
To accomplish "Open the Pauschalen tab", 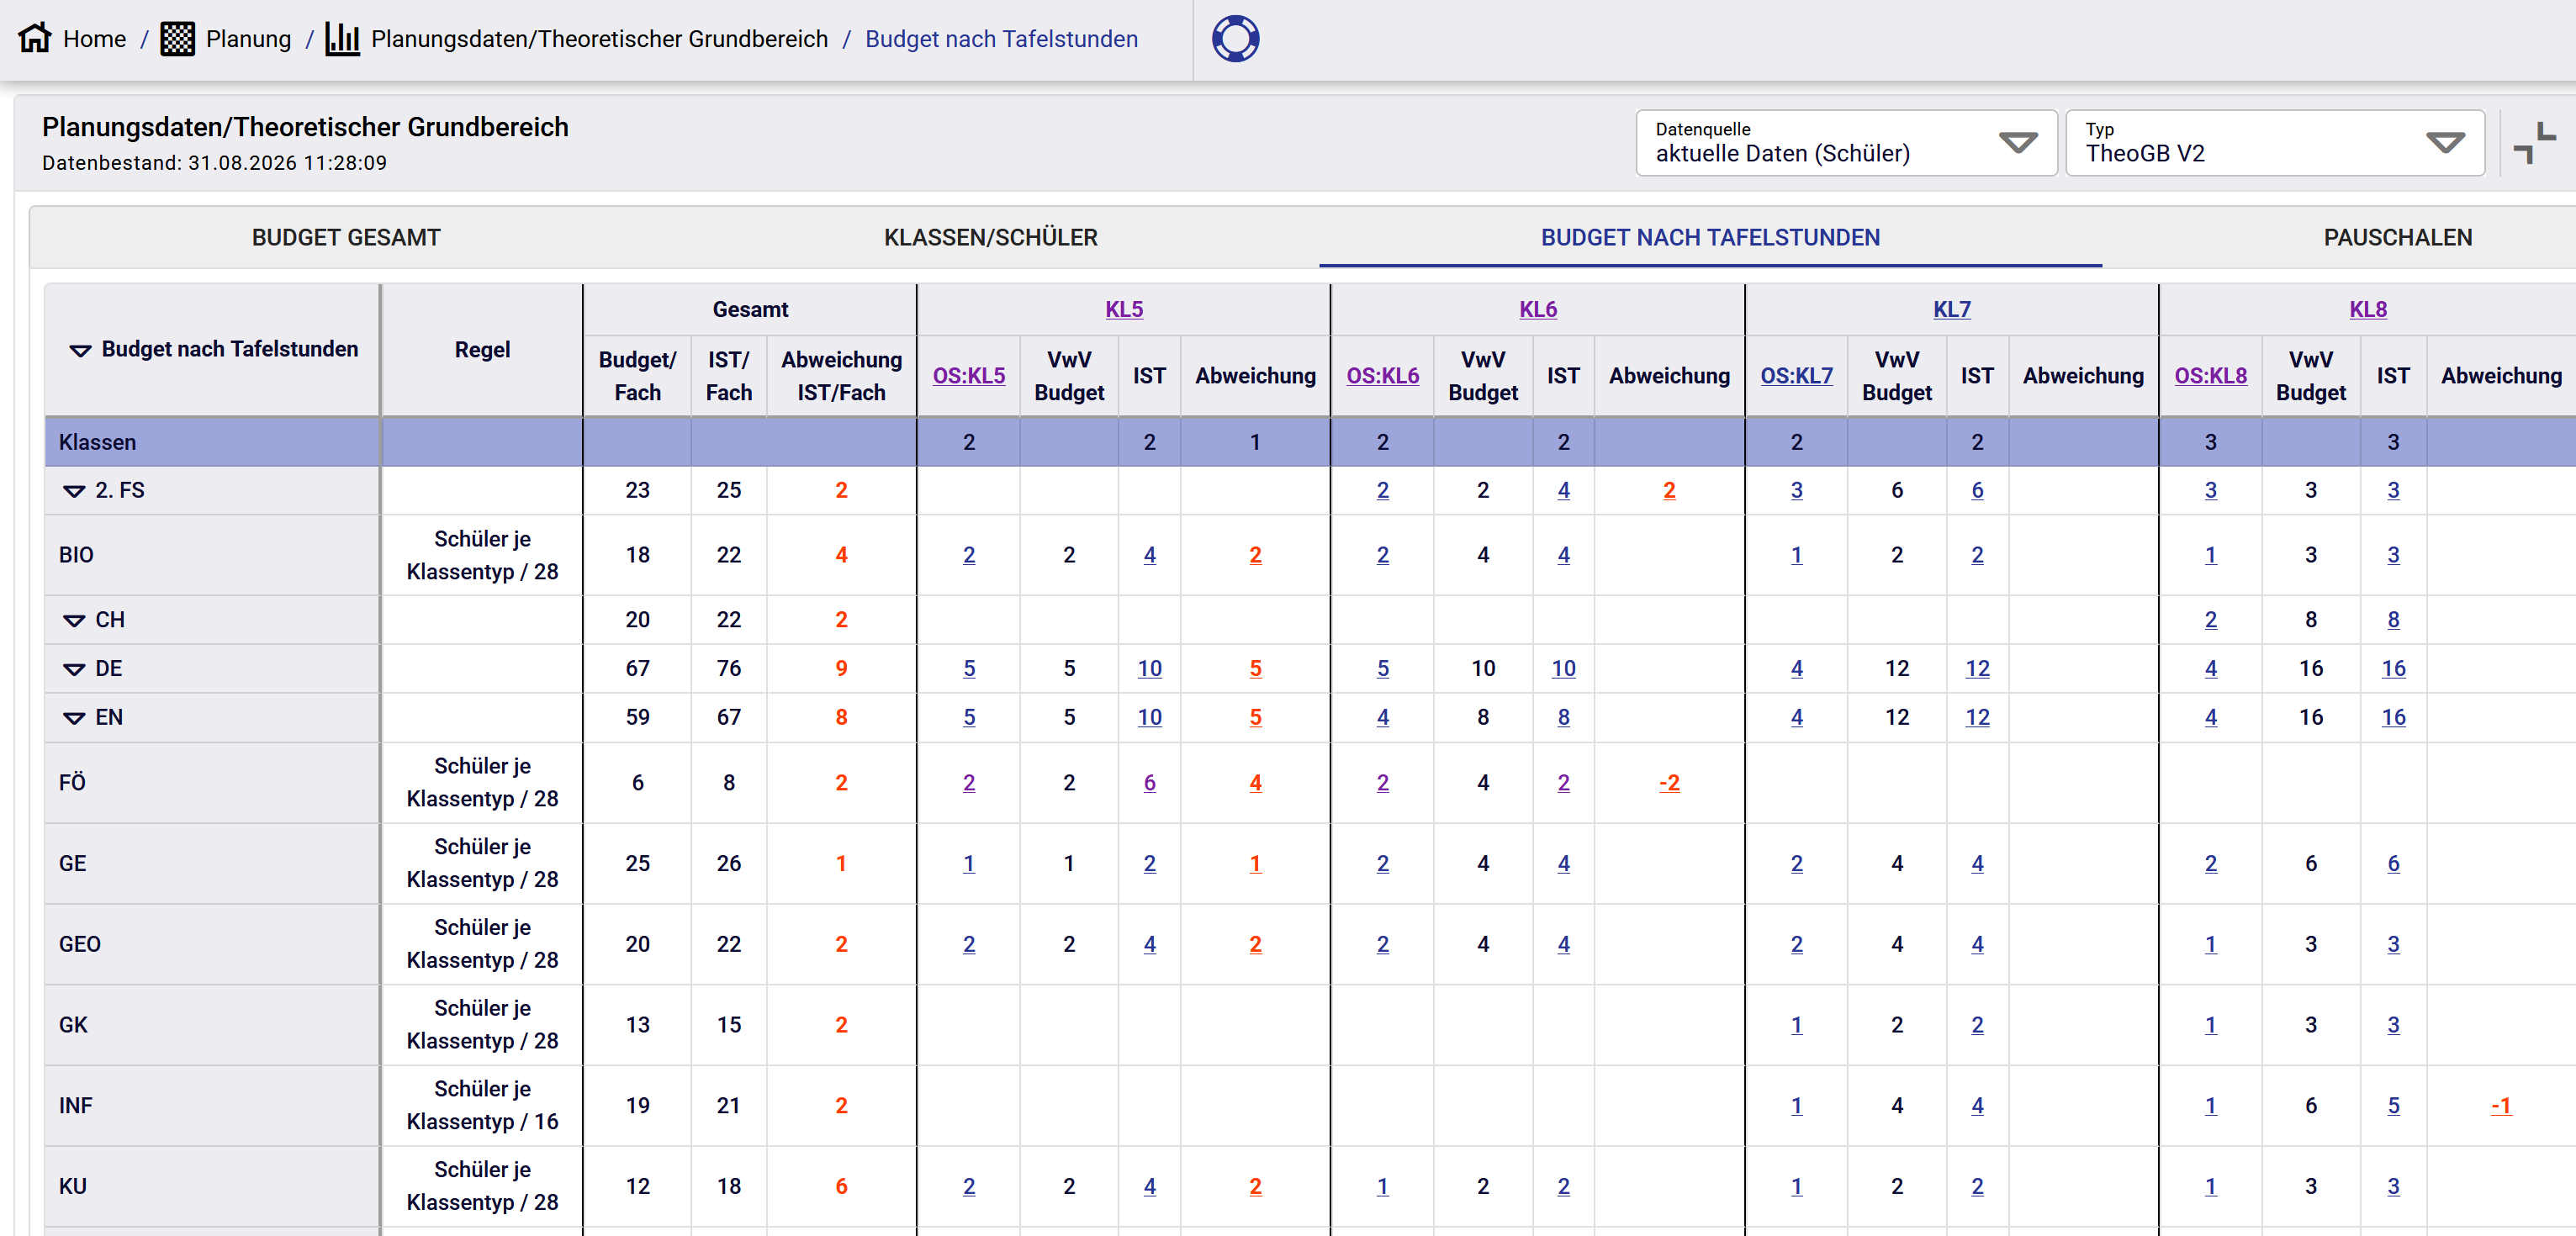I will tap(2397, 237).
